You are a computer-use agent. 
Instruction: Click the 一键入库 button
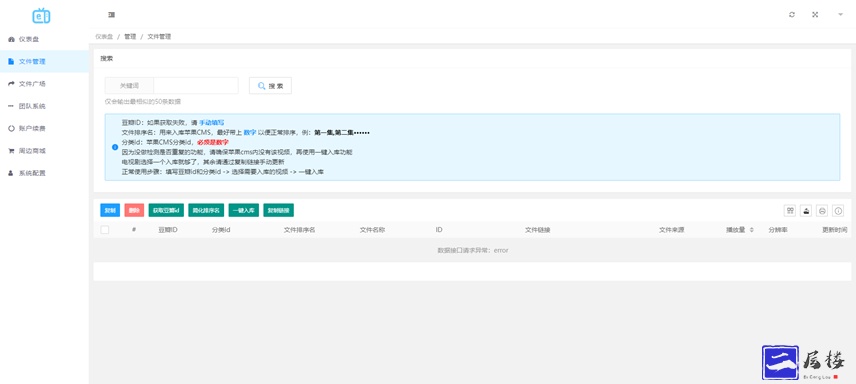(x=243, y=210)
